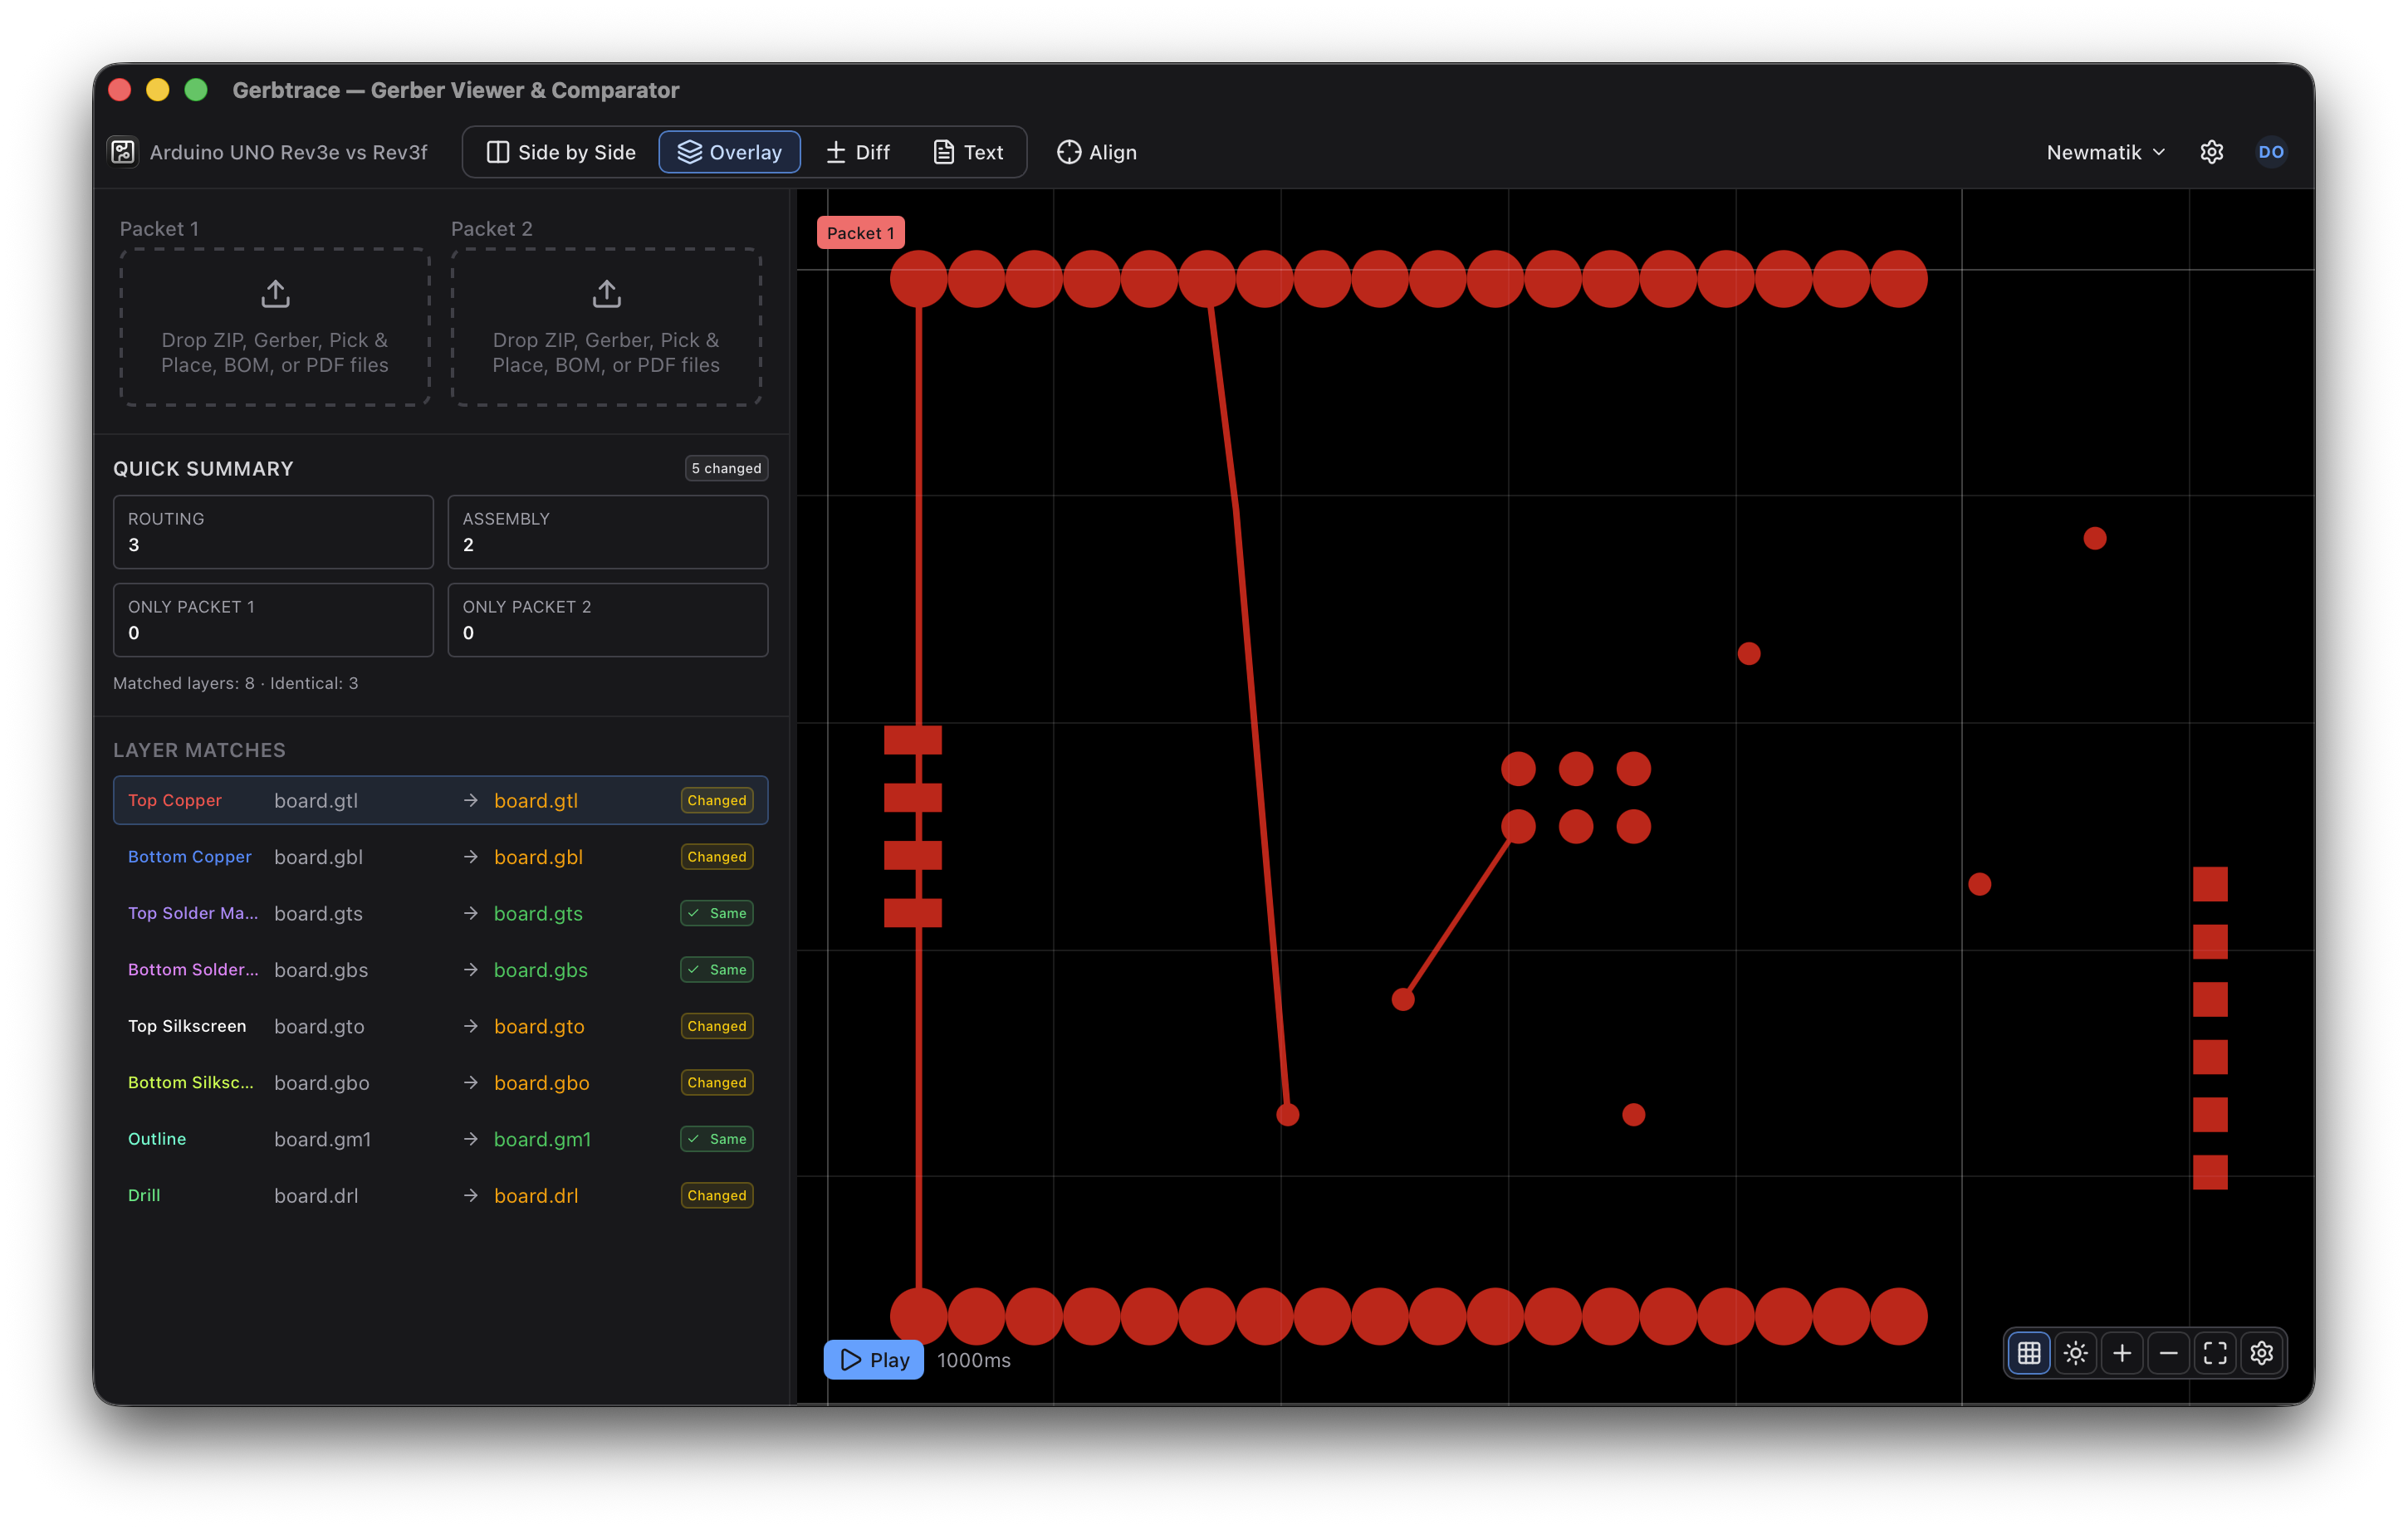
Task: Zoom out with the minus icon
Action: 2169,1353
